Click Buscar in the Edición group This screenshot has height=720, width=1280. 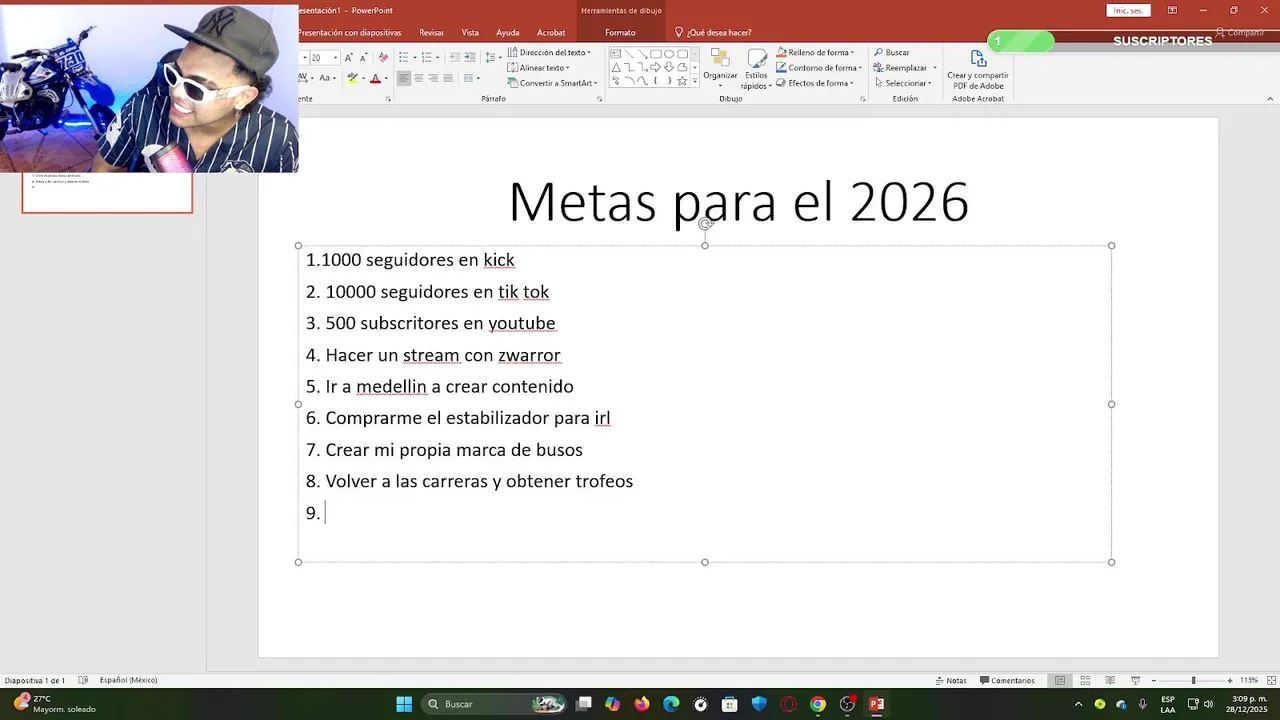point(892,52)
